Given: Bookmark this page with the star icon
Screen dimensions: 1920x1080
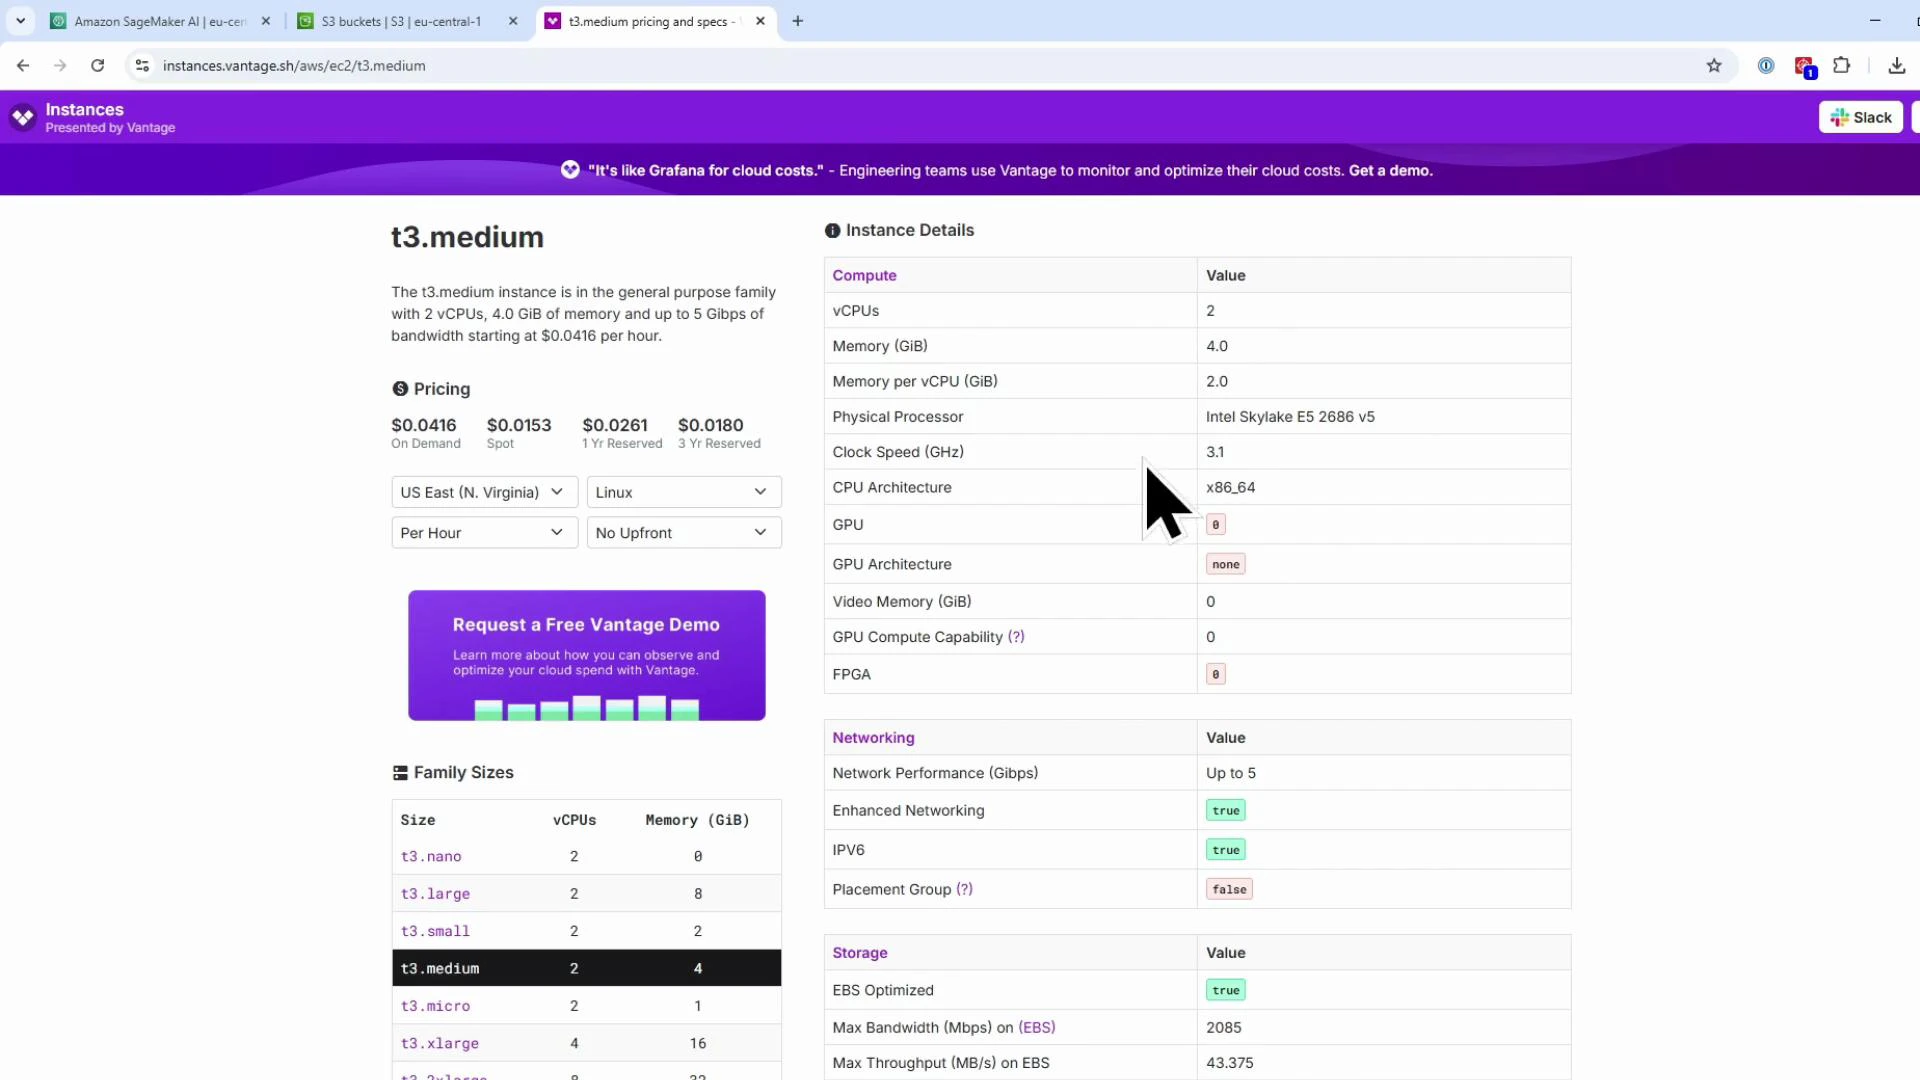Looking at the screenshot, I should click(1714, 65).
